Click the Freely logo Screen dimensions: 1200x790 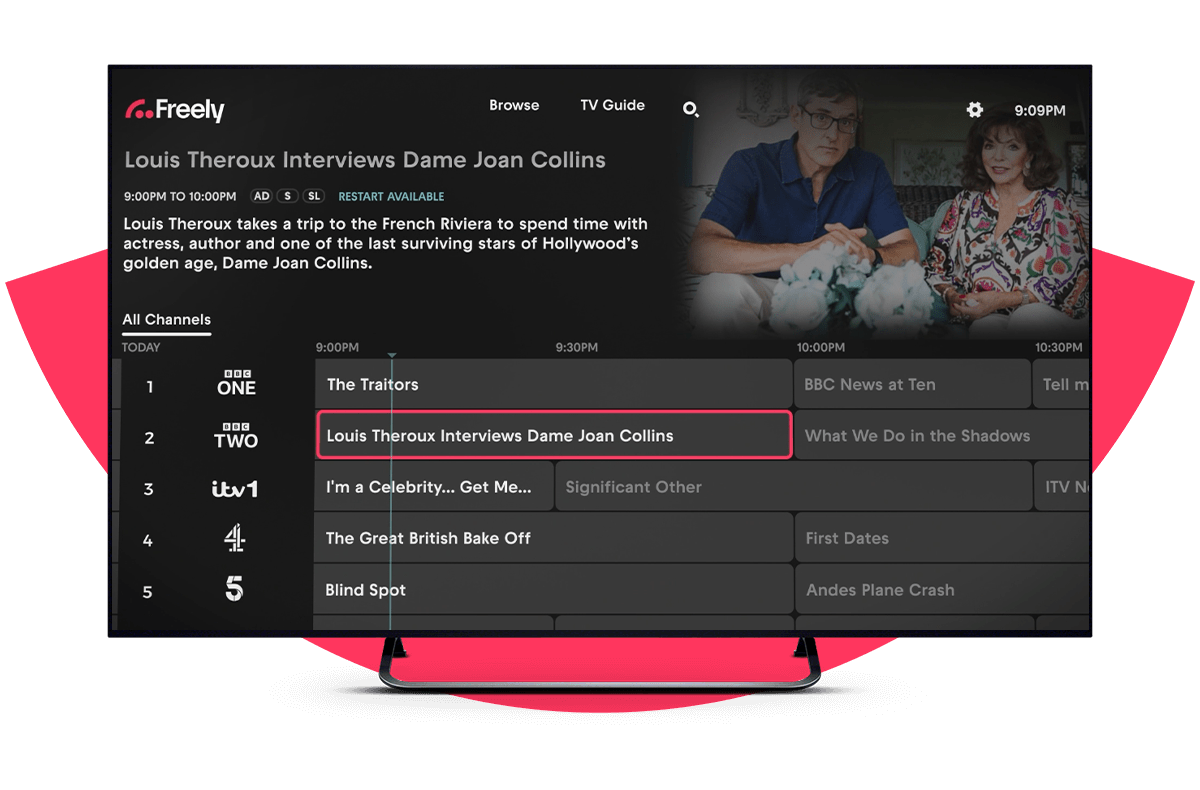pos(175,110)
